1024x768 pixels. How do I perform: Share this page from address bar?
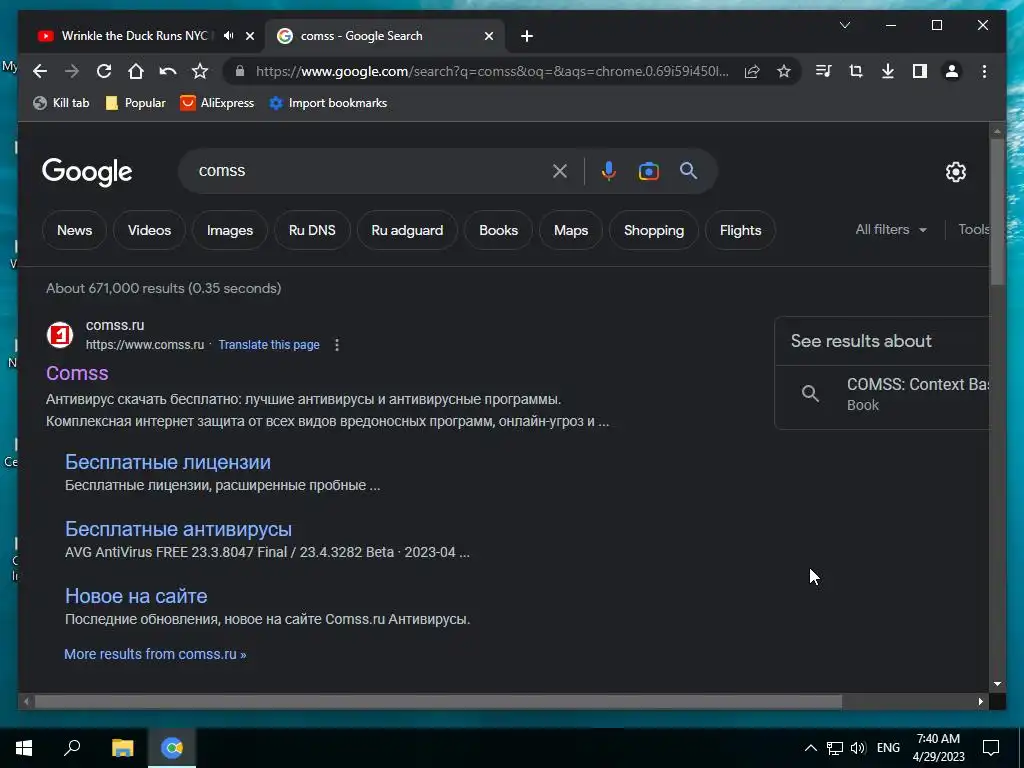coord(752,71)
